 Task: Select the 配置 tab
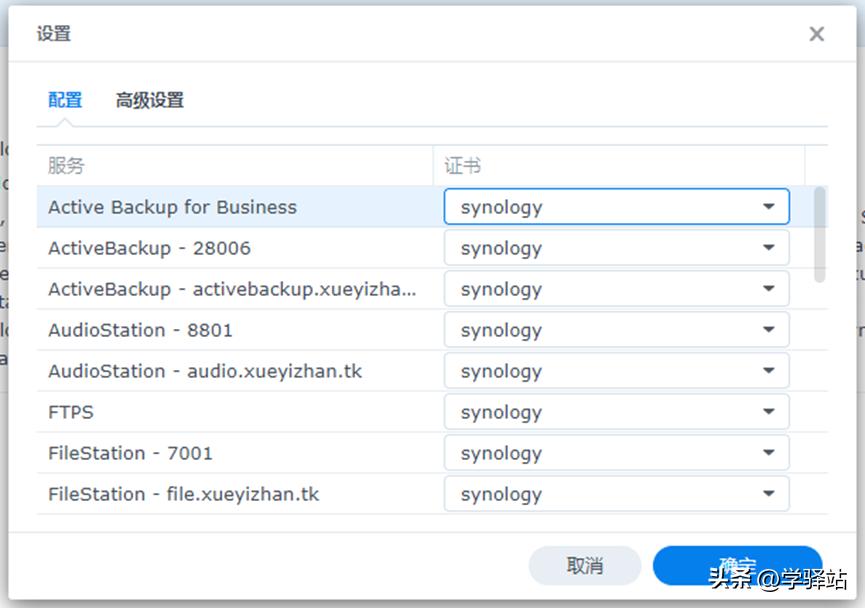[x=64, y=100]
